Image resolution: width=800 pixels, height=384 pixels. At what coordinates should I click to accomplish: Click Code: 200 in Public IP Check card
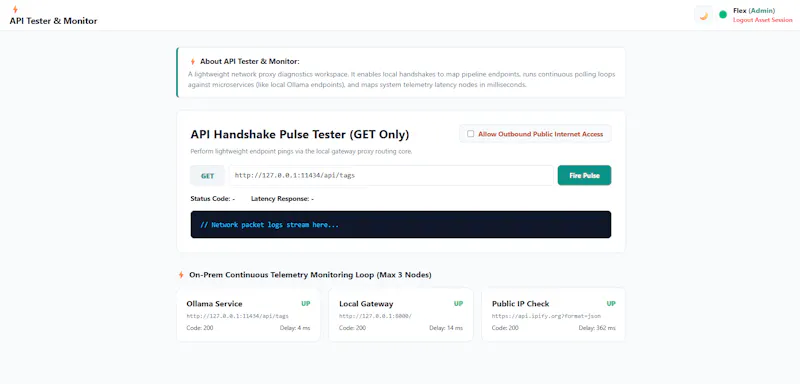505,328
